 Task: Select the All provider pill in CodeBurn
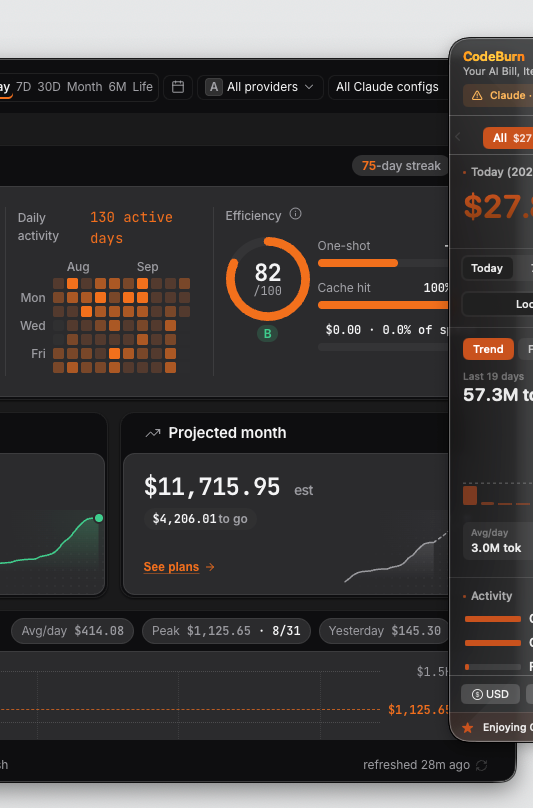coord(508,138)
